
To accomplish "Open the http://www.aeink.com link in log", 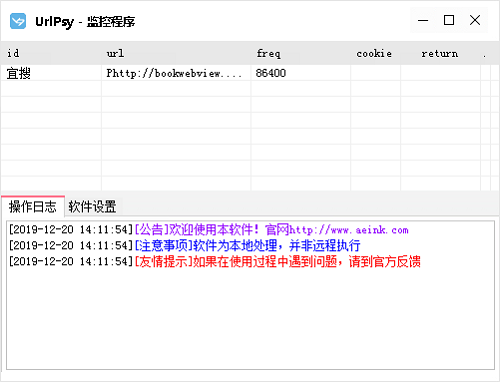I will [349, 230].
